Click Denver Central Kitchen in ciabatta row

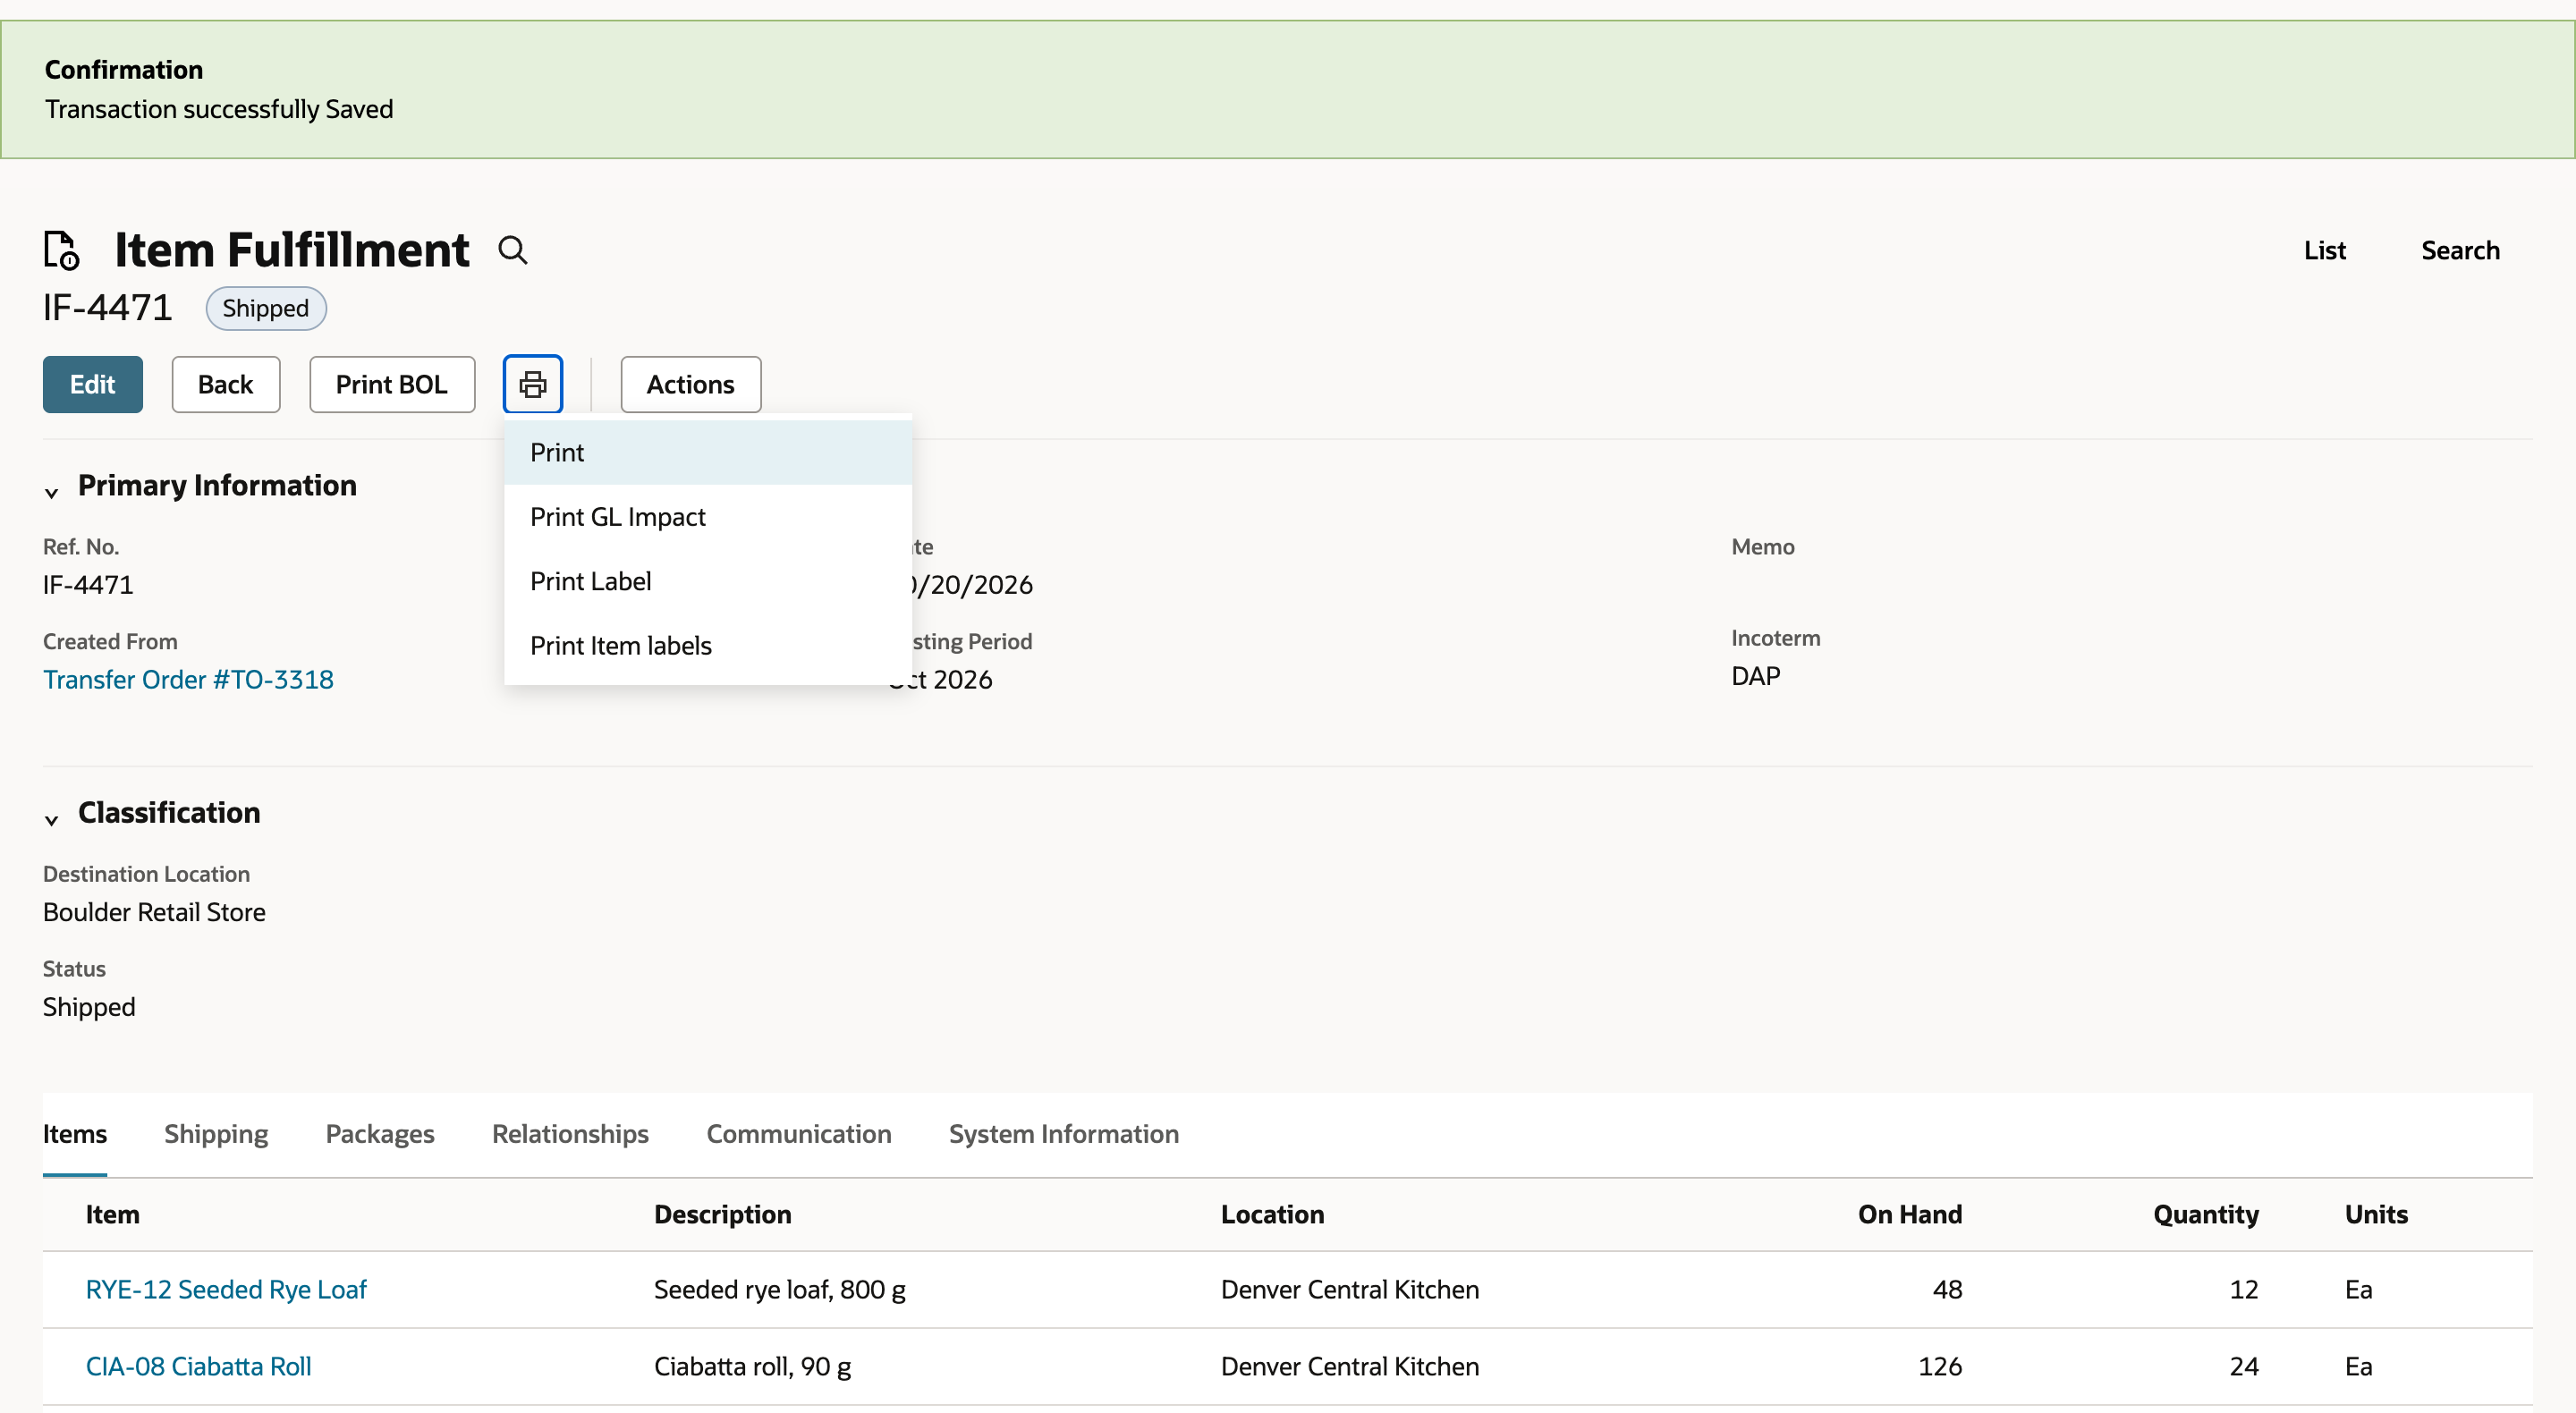[x=1349, y=1366]
